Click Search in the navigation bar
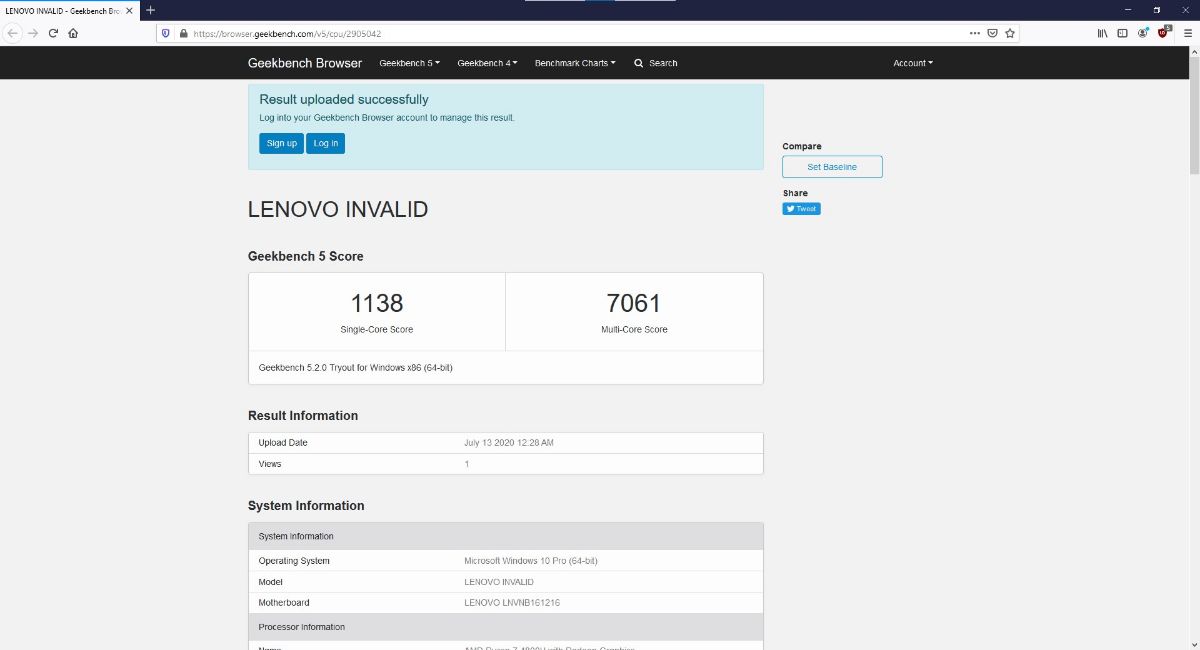The width and height of the screenshot is (1200, 650). tap(656, 63)
